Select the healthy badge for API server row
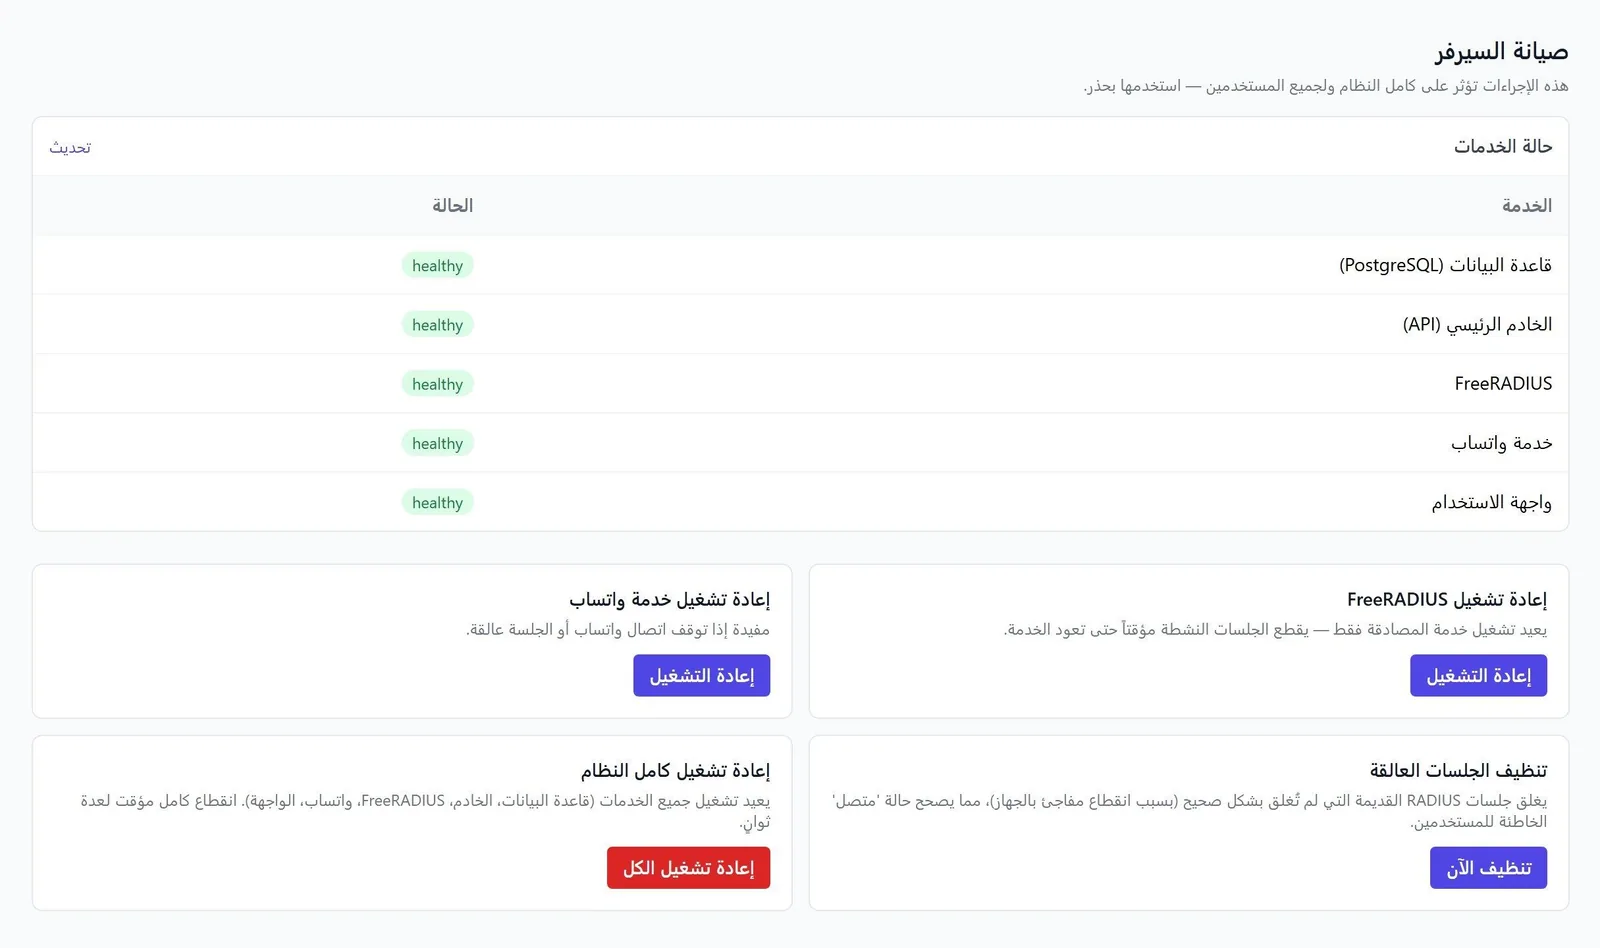1600x948 pixels. tap(437, 325)
